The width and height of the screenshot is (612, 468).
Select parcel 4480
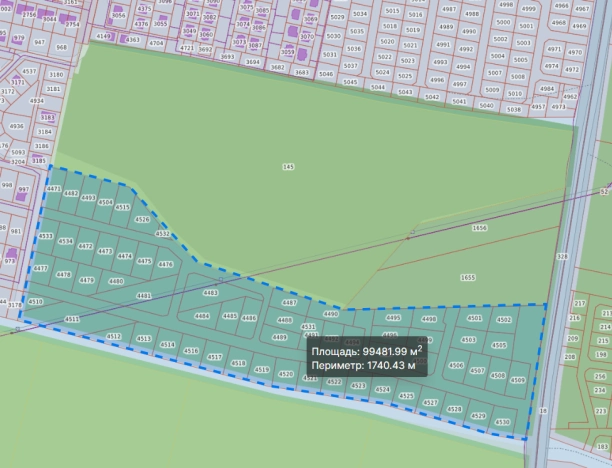click(115, 281)
